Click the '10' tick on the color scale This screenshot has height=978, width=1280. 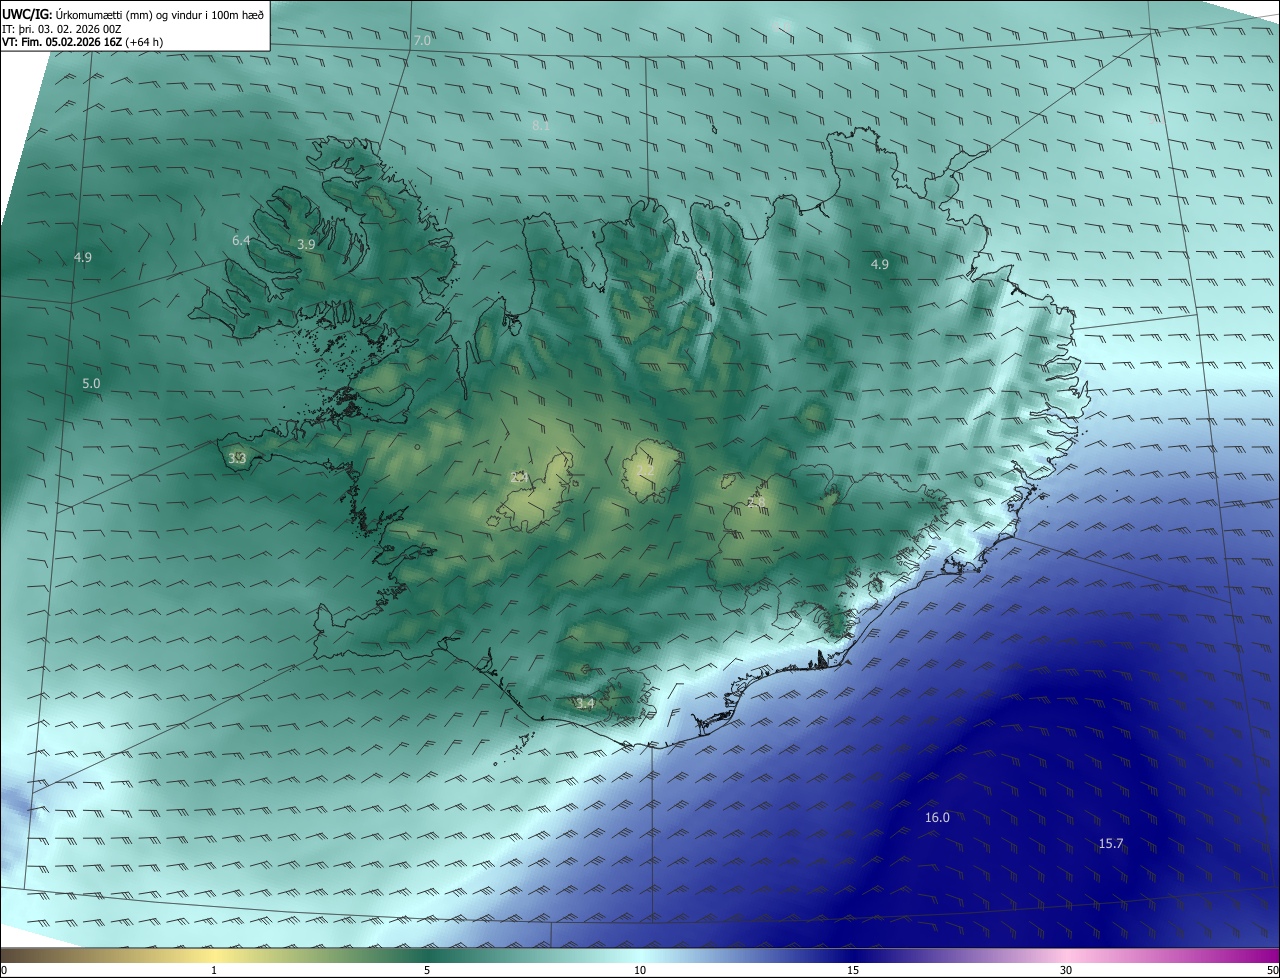[x=640, y=970]
